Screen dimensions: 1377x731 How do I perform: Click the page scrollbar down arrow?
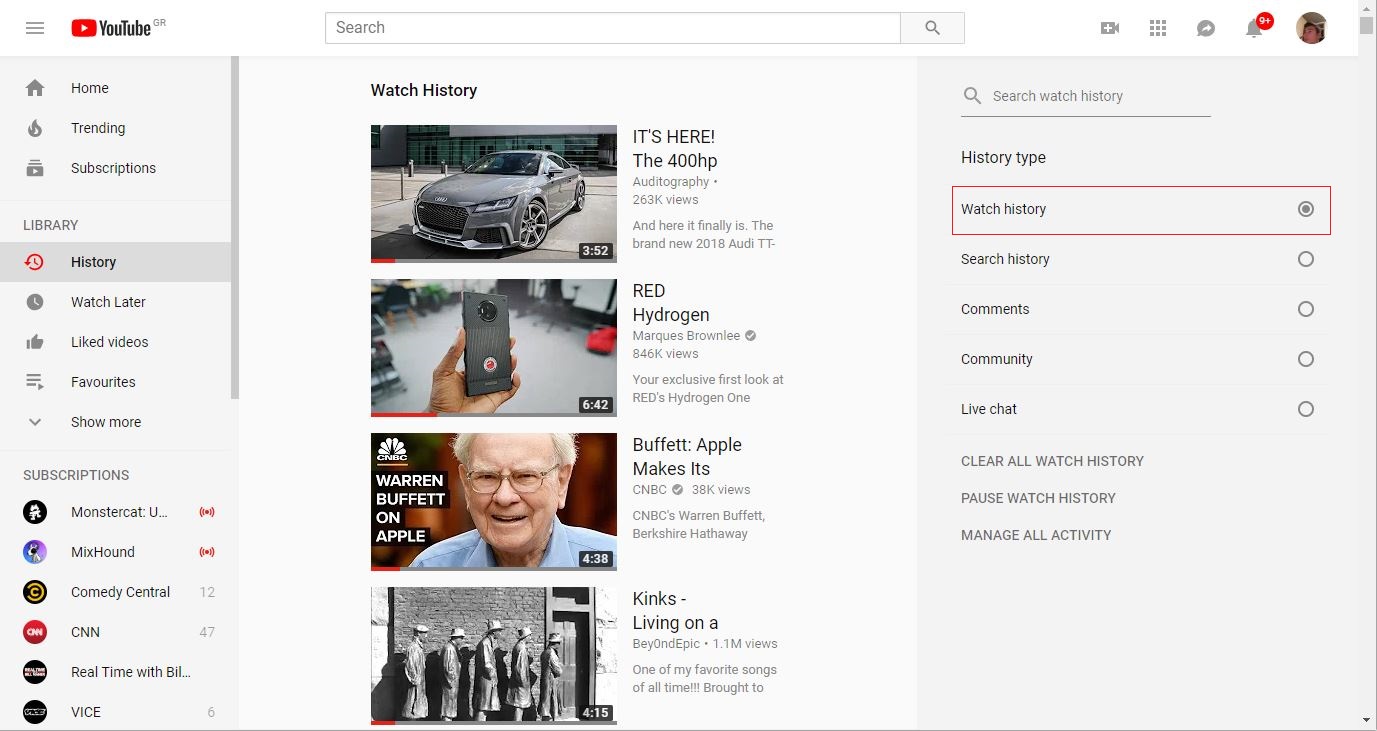(1367, 719)
